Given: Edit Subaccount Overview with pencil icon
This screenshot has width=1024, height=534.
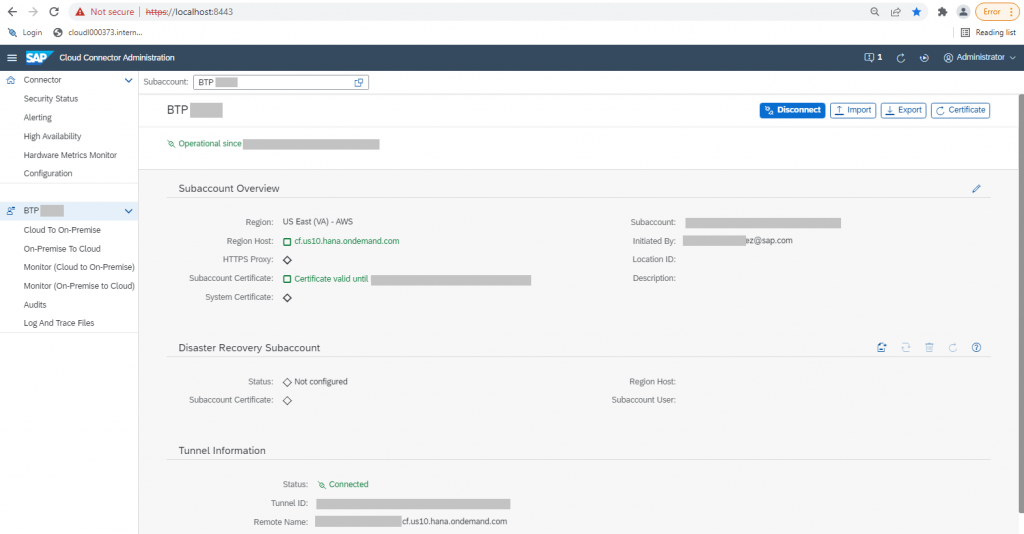Looking at the screenshot, I should [976, 189].
